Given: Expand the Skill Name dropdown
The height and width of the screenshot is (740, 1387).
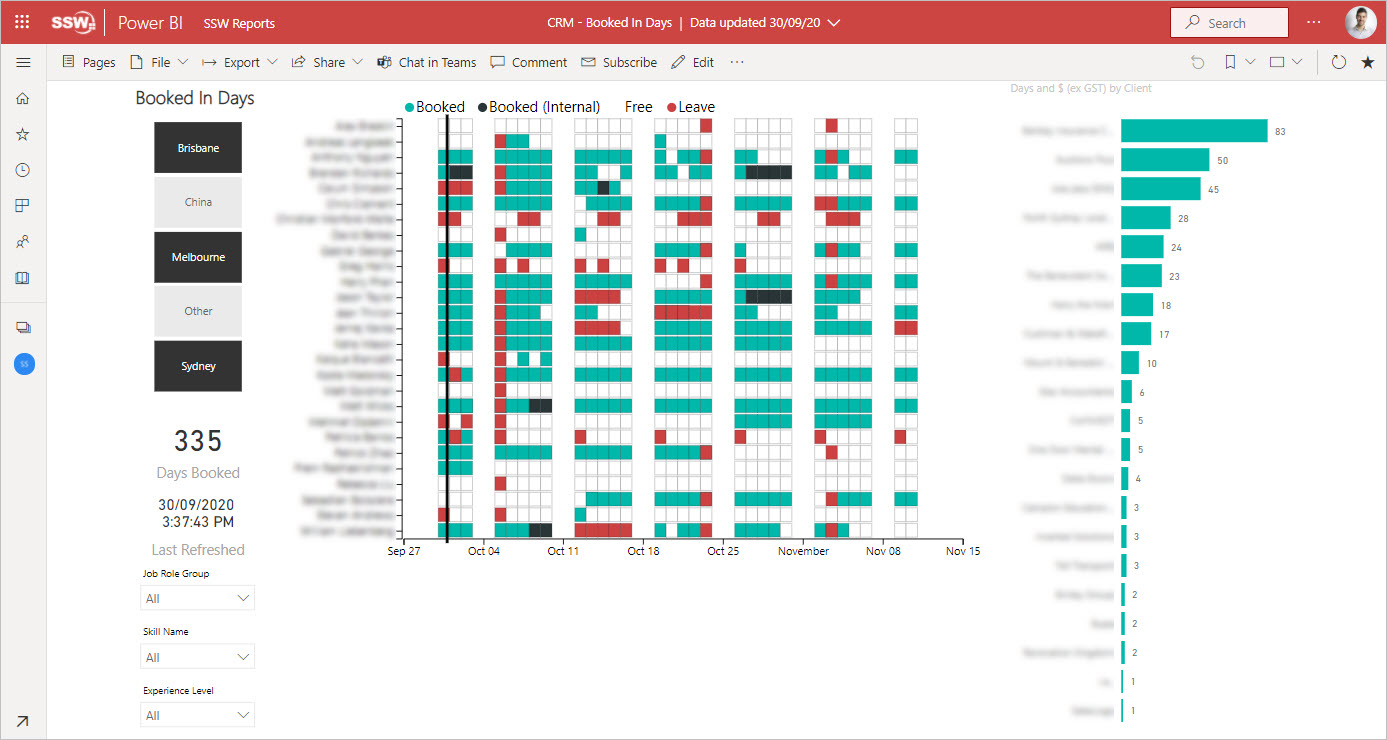Looking at the screenshot, I should [x=198, y=657].
